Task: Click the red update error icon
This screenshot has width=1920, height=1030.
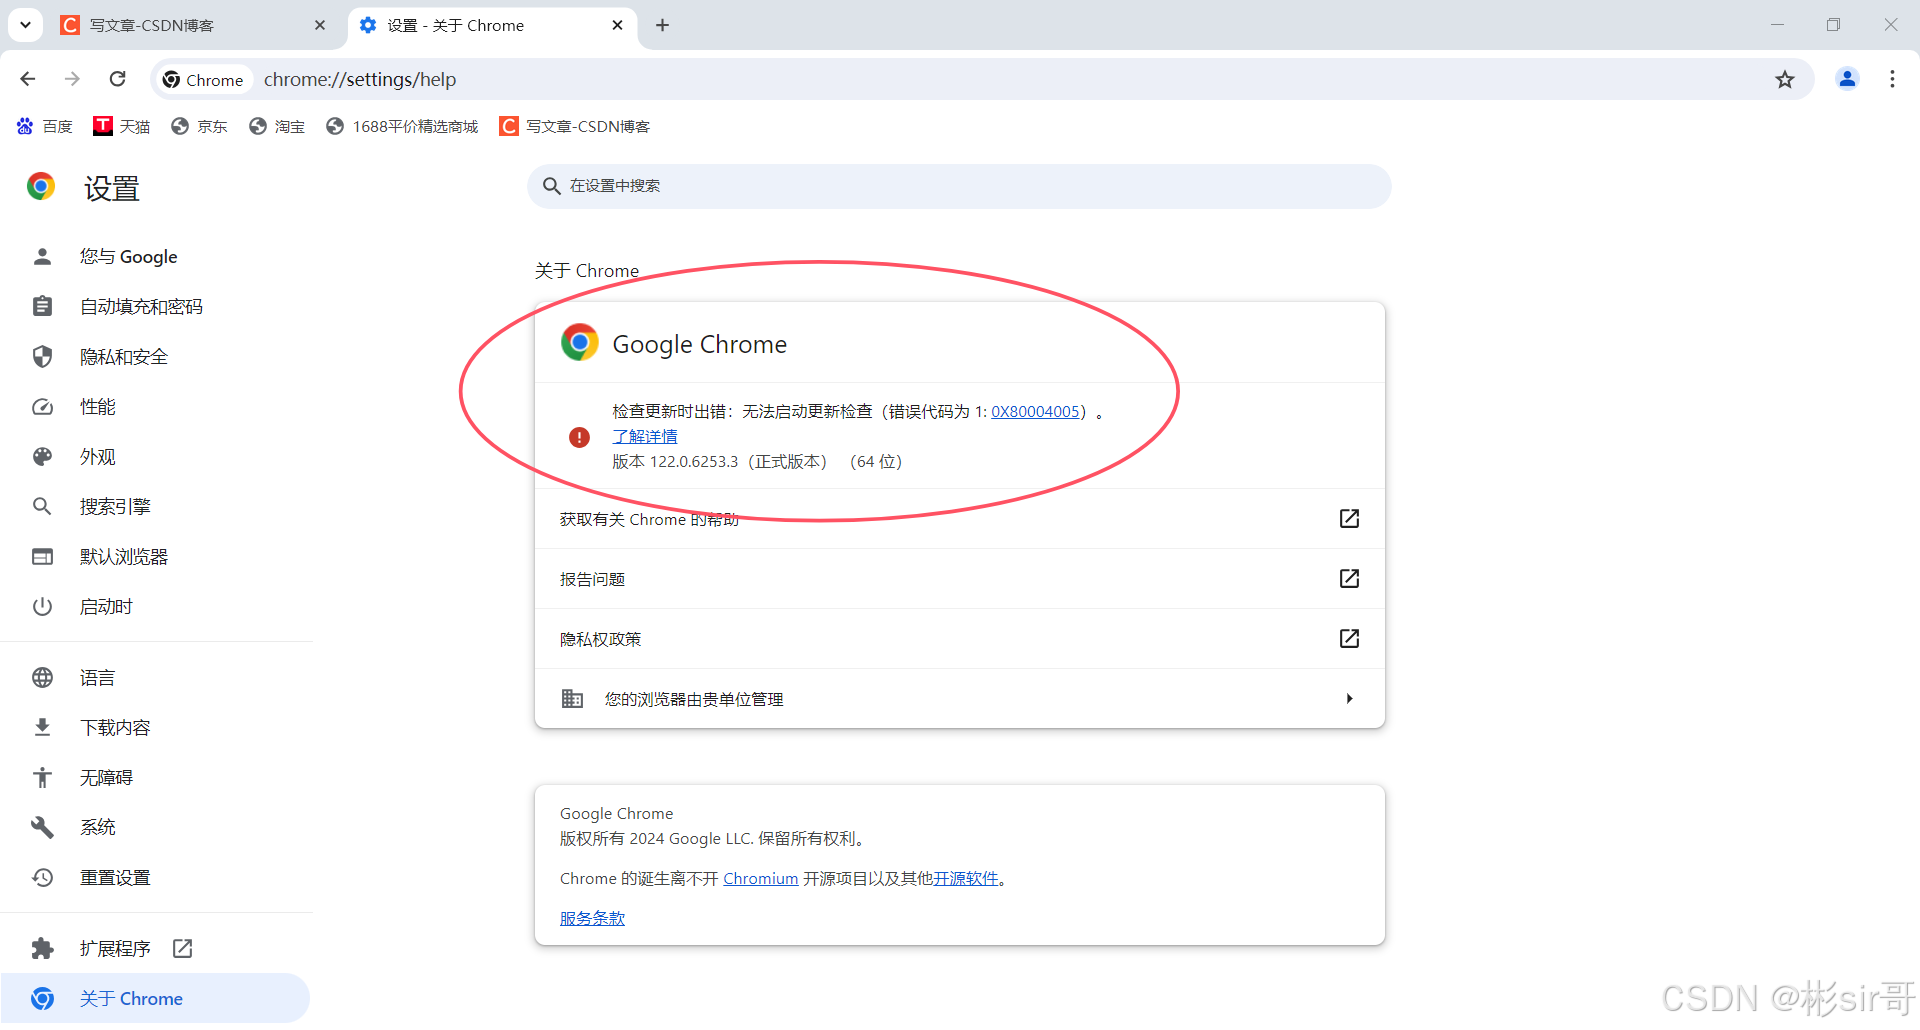Action: tap(579, 437)
